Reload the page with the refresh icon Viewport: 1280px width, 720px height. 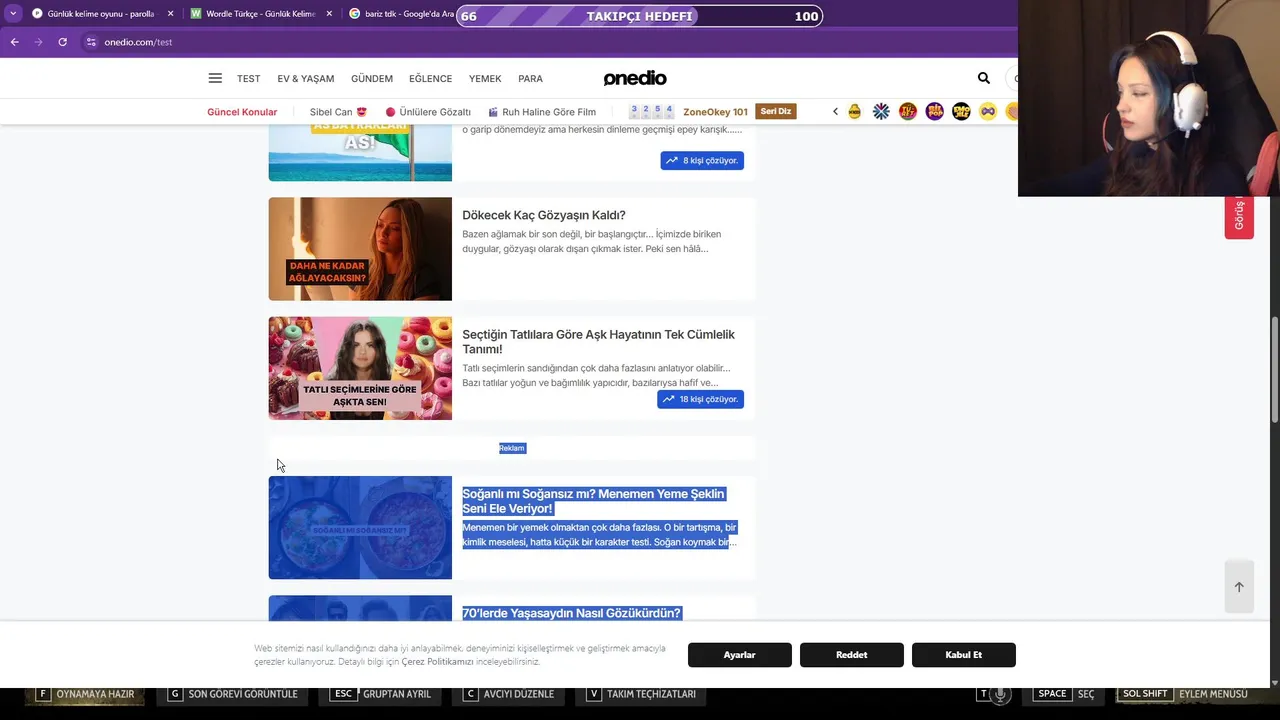pyautogui.click(x=62, y=42)
